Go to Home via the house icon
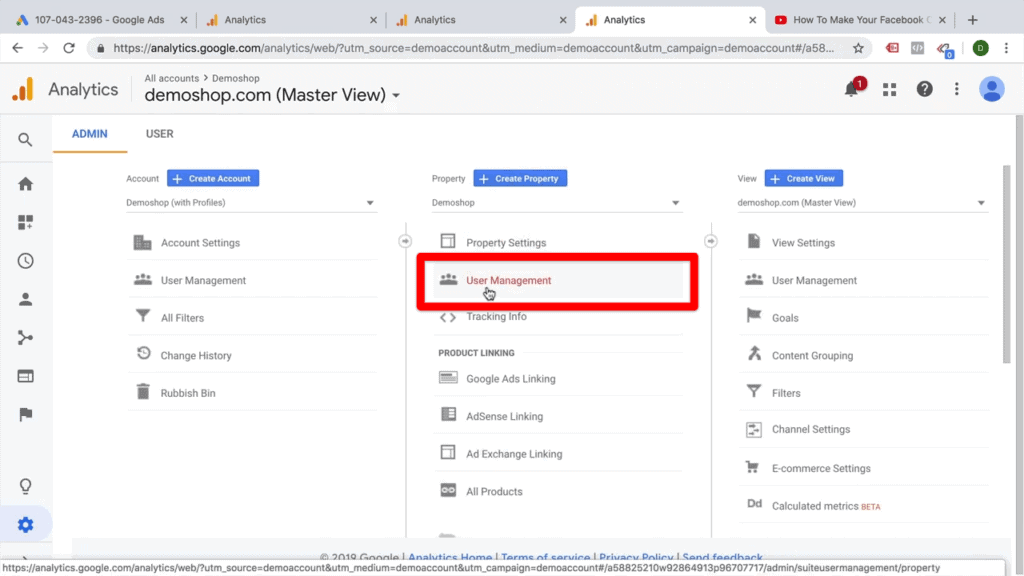This screenshot has height=576, width=1024. coord(25,184)
